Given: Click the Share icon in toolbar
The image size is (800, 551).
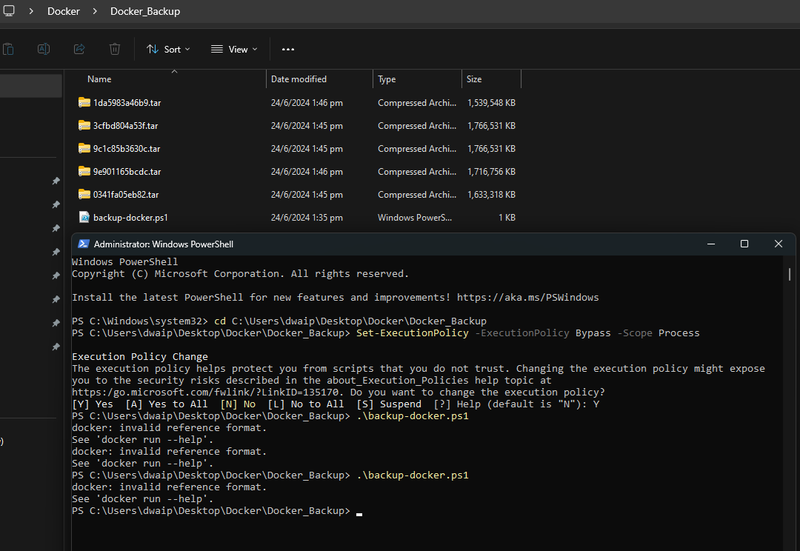Looking at the screenshot, I should 79,49.
